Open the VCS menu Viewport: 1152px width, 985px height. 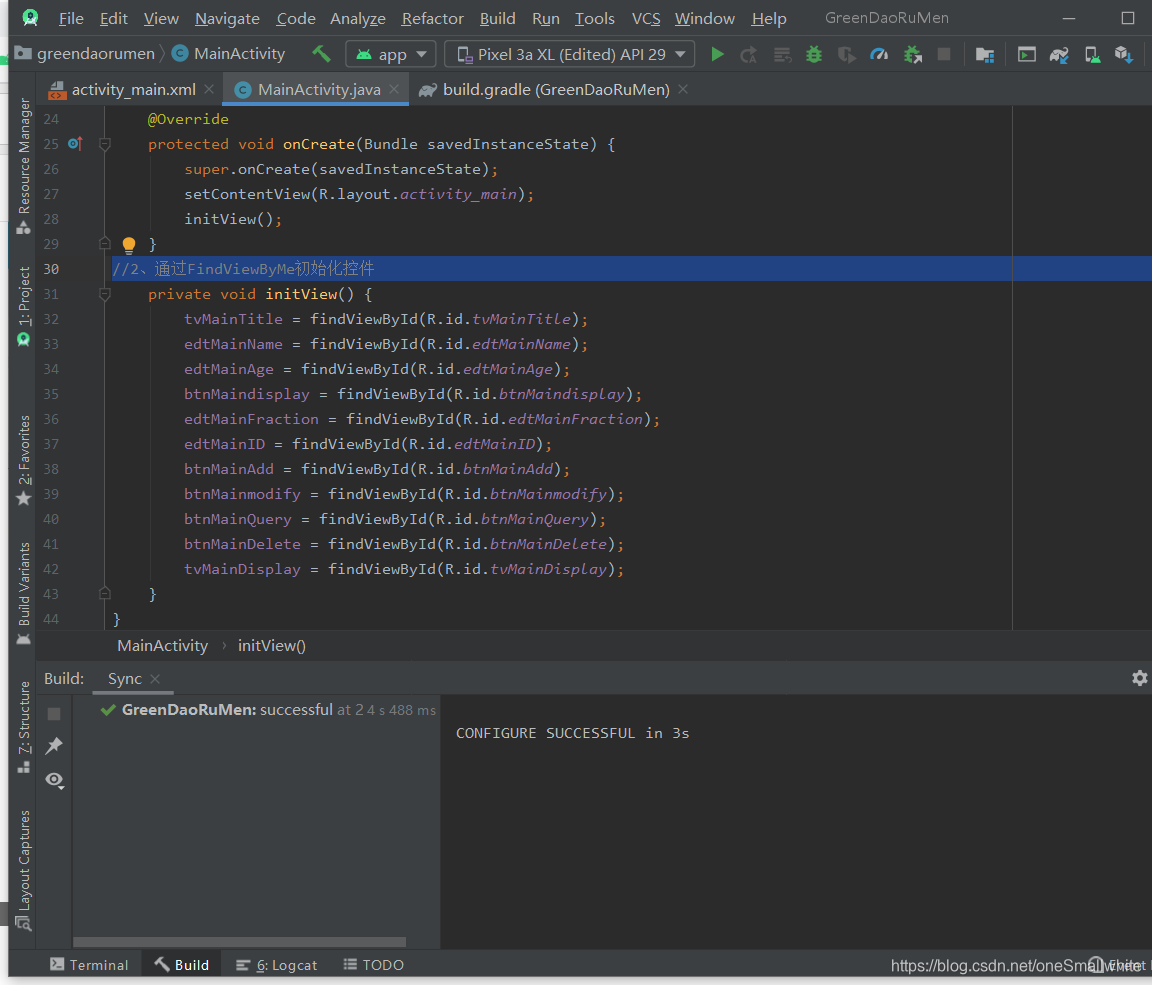click(x=646, y=18)
